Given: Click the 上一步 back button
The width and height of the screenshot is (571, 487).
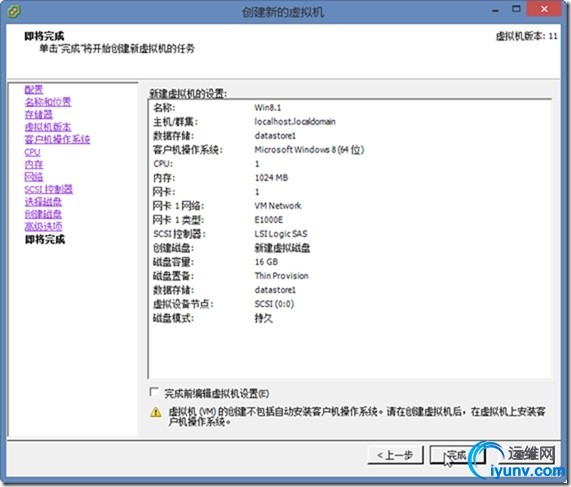Looking at the screenshot, I should point(395,455).
